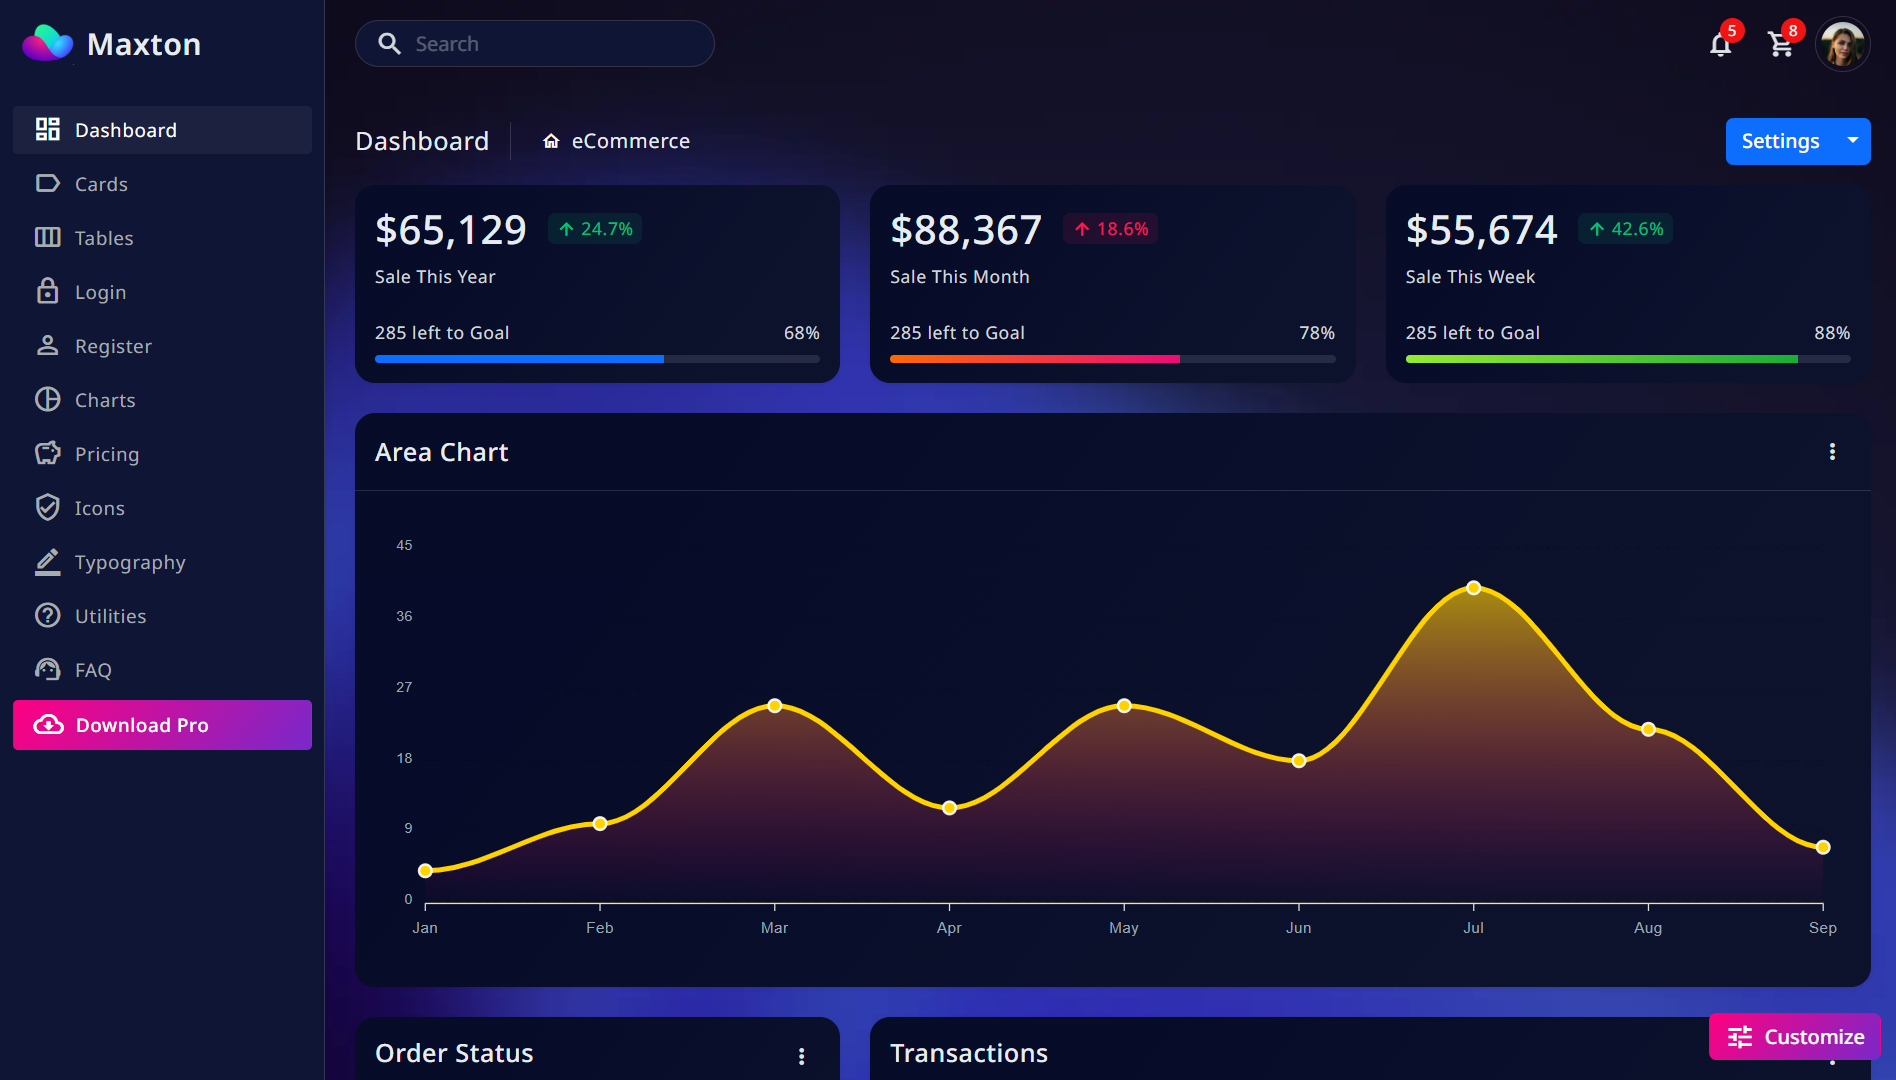1896x1080 pixels.
Task: Open the user avatar picture
Action: tap(1843, 44)
